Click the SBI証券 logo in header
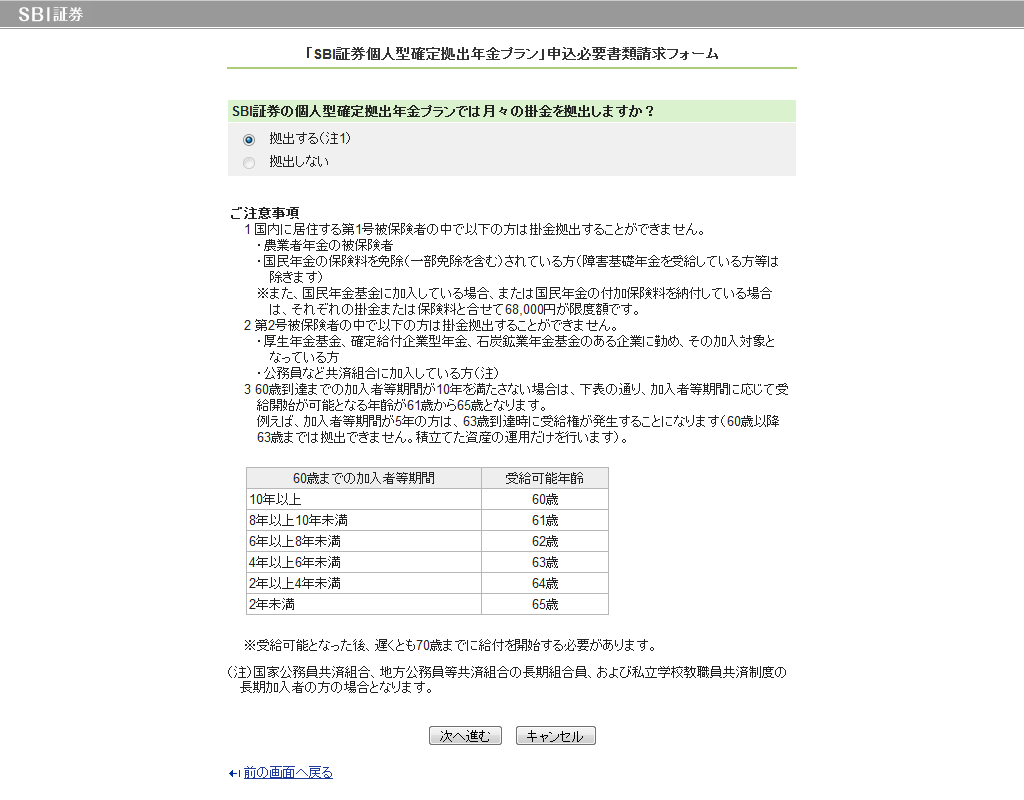 [x=50, y=14]
